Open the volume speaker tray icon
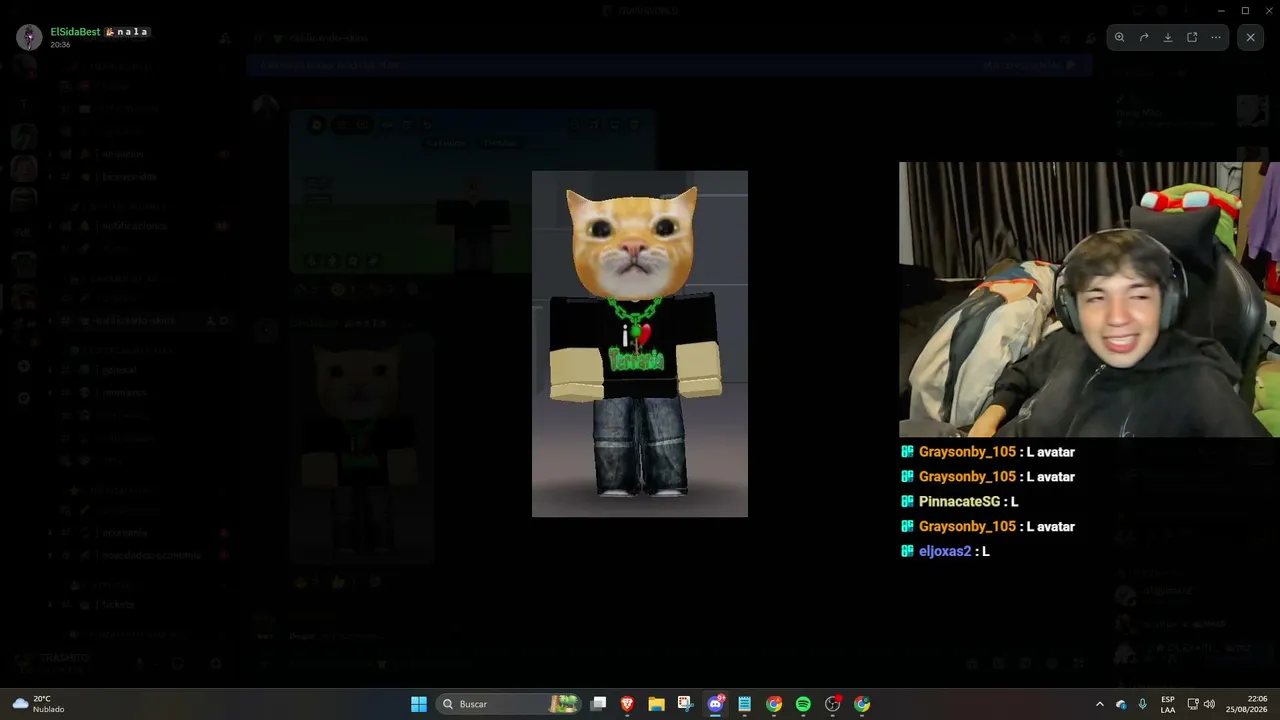Screen dimensions: 1280x720 click(x=1209, y=704)
